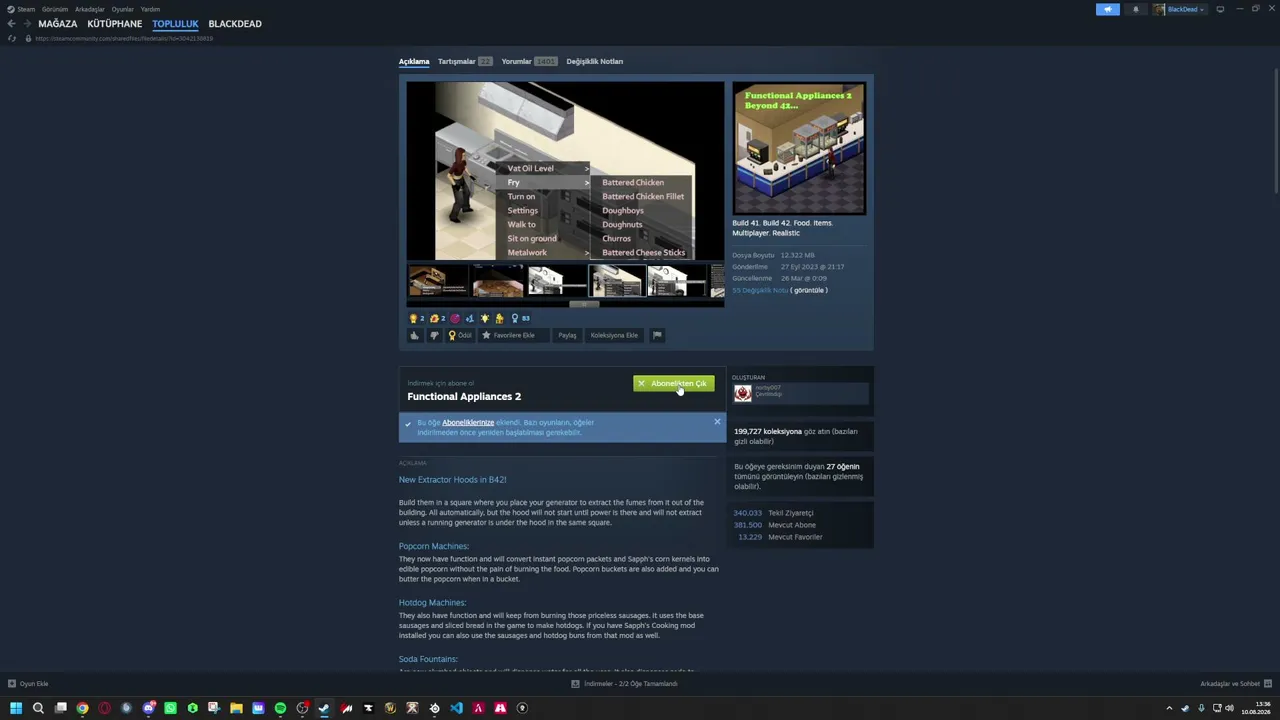Click the award reactions row icons
This screenshot has height=720, width=1280.
[470, 318]
